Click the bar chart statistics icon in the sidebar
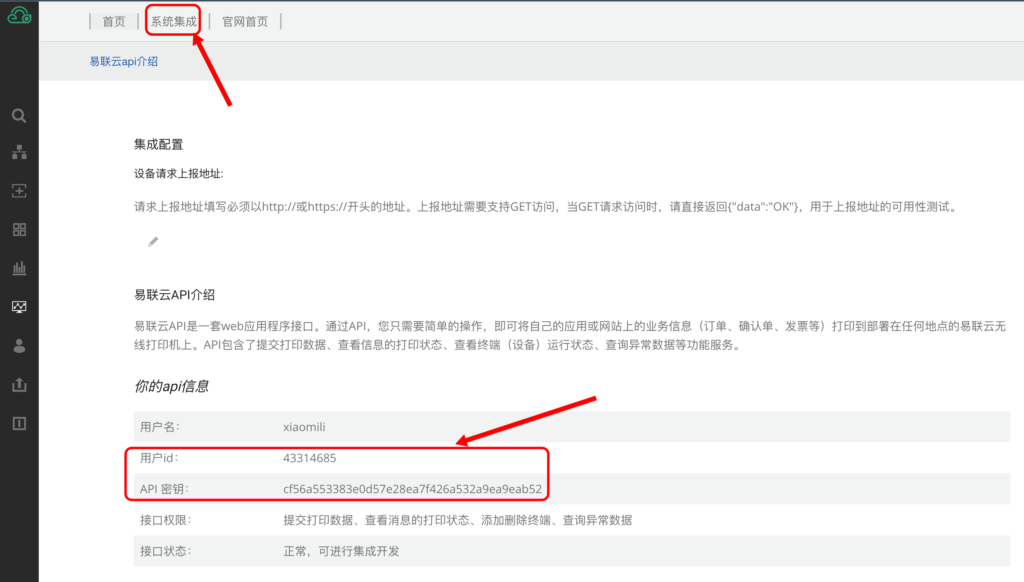Screen dimensions: 1024x582 click(18, 267)
